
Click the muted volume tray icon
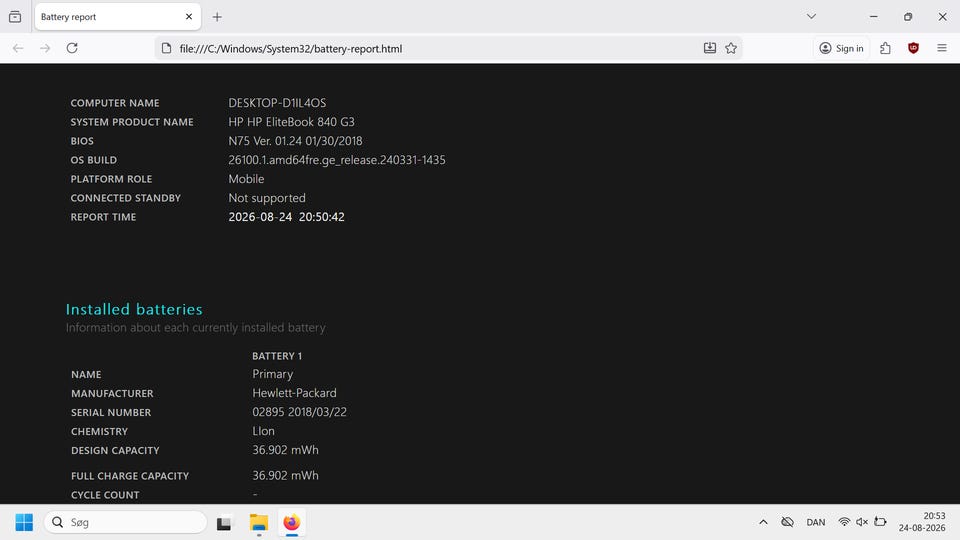click(862, 522)
